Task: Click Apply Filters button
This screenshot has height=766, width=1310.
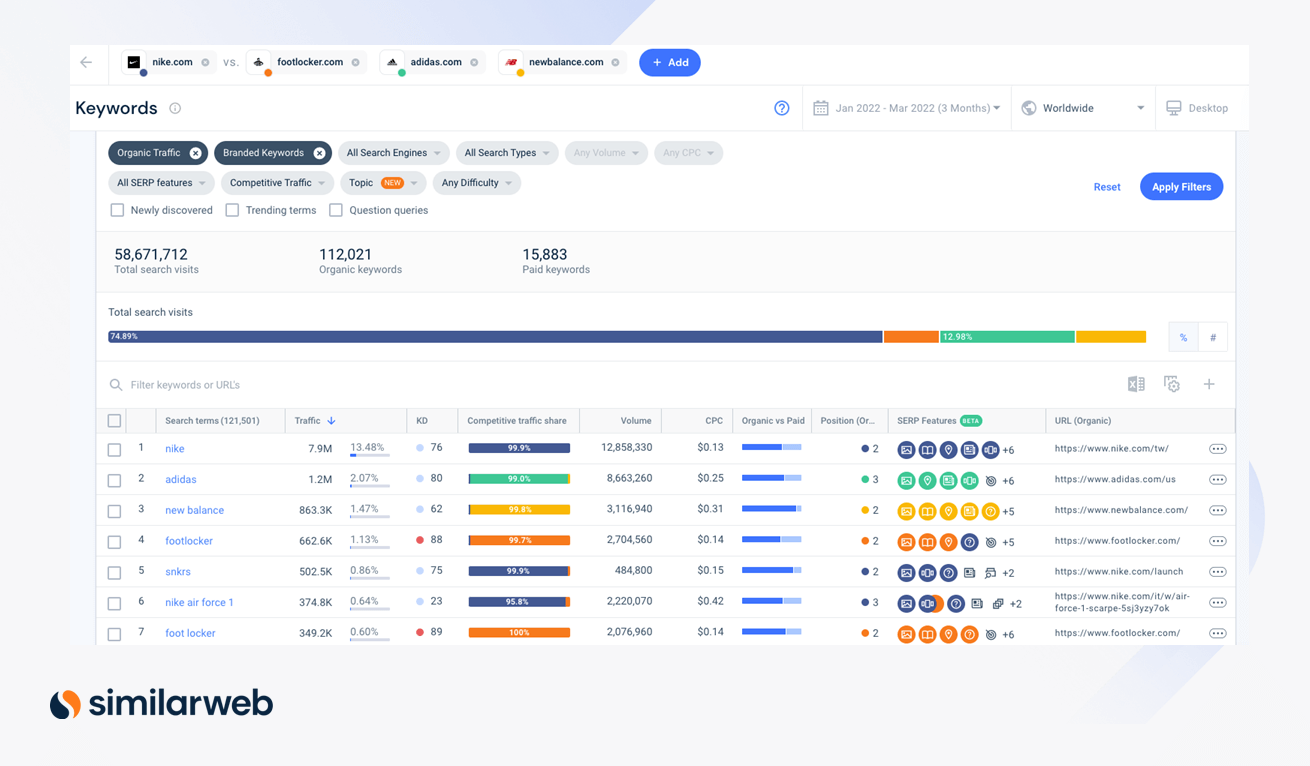Action: coord(1181,187)
